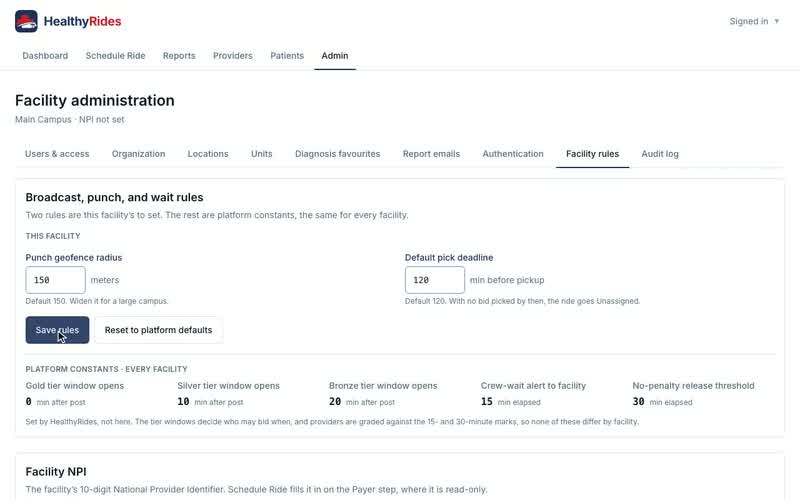Focus the Punch geofence radius field

click(x=56, y=280)
